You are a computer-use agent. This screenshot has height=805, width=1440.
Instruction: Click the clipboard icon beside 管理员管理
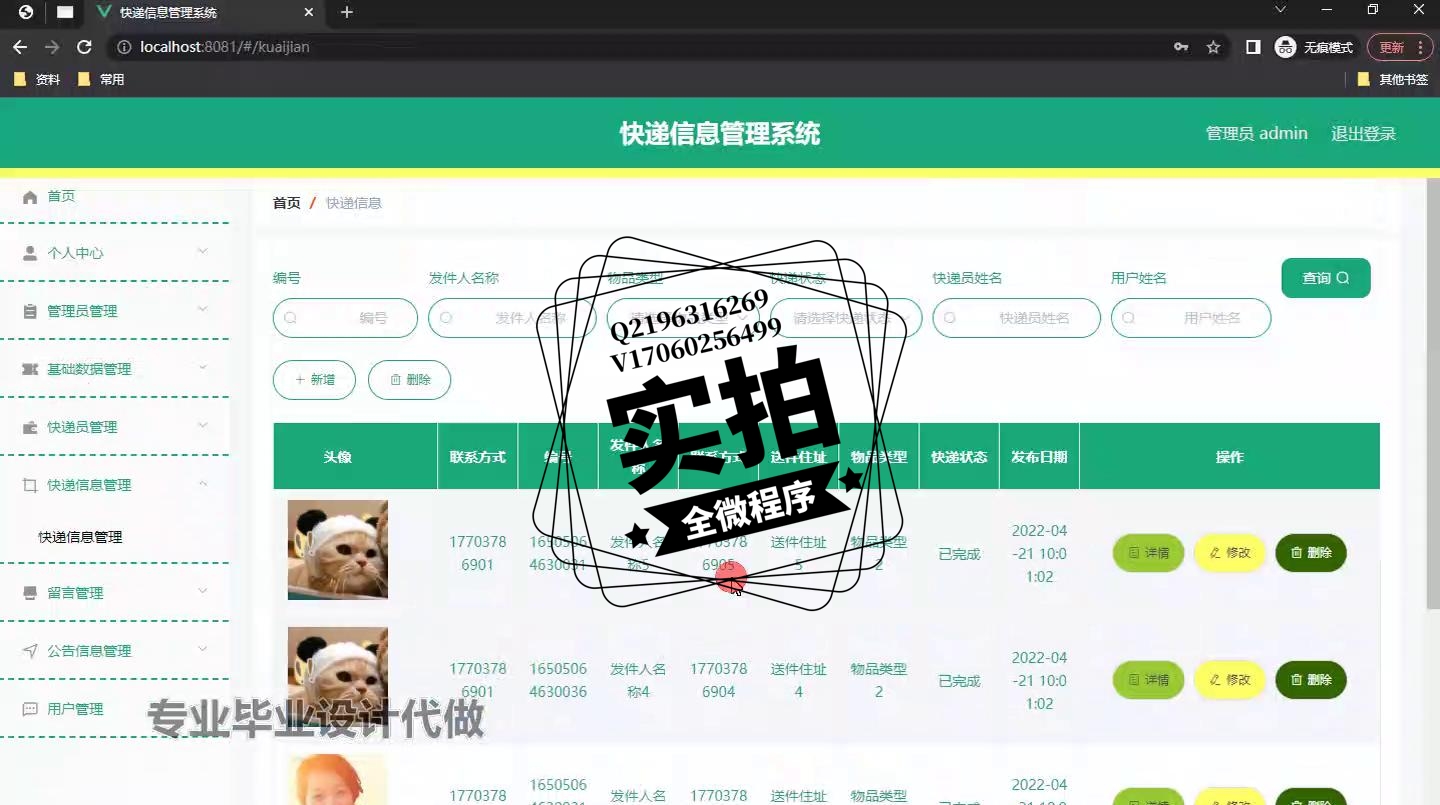click(x=30, y=311)
